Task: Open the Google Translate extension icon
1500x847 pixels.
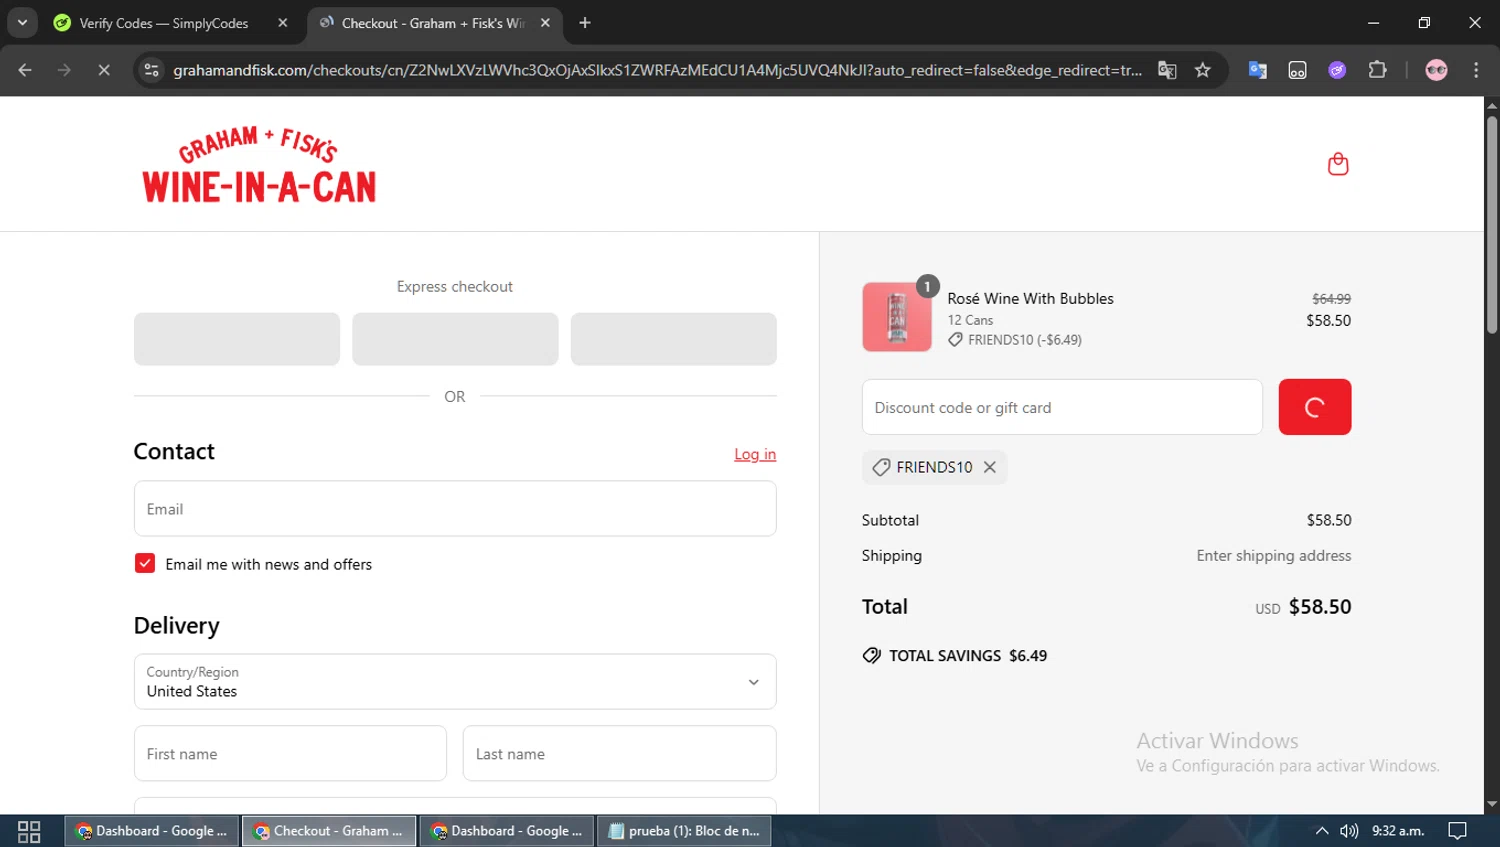Action: [1258, 70]
